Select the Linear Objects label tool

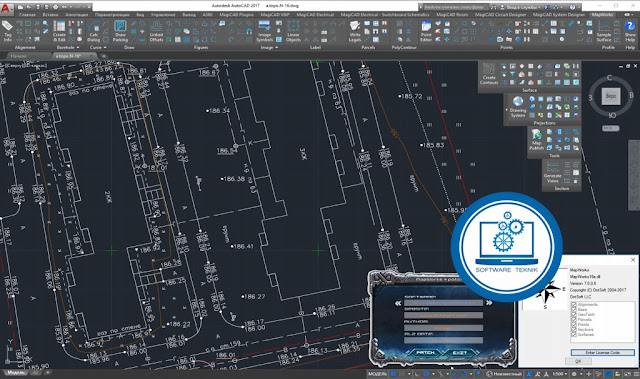click(293, 31)
